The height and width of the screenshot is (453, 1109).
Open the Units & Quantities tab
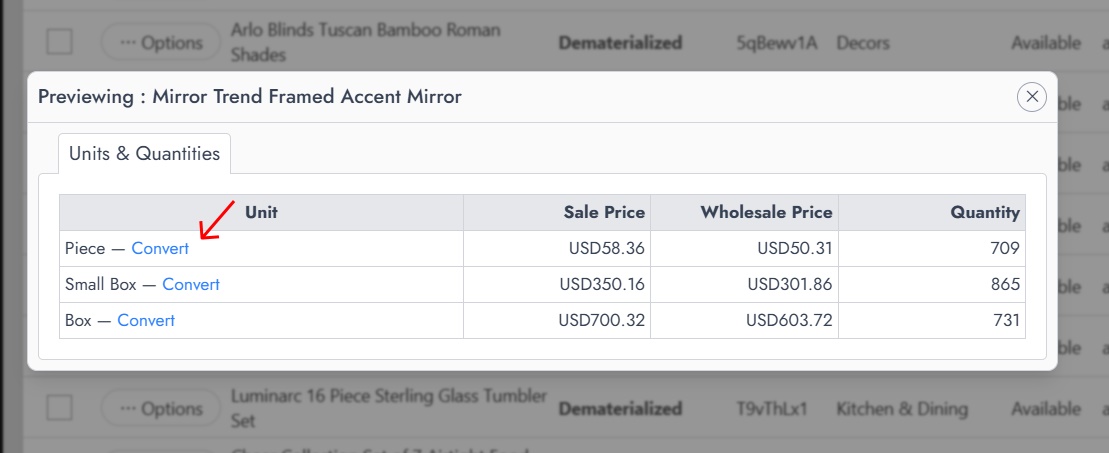coord(144,154)
